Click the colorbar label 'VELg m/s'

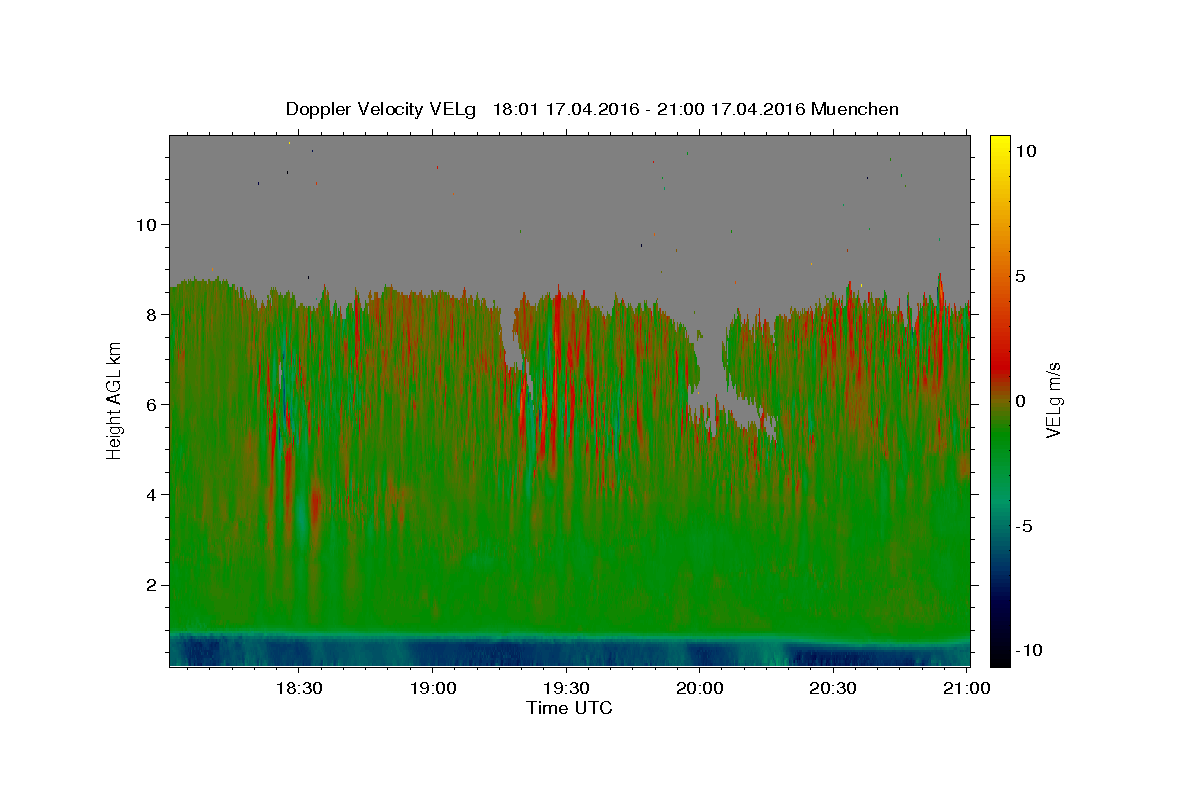pos(1053,400)
